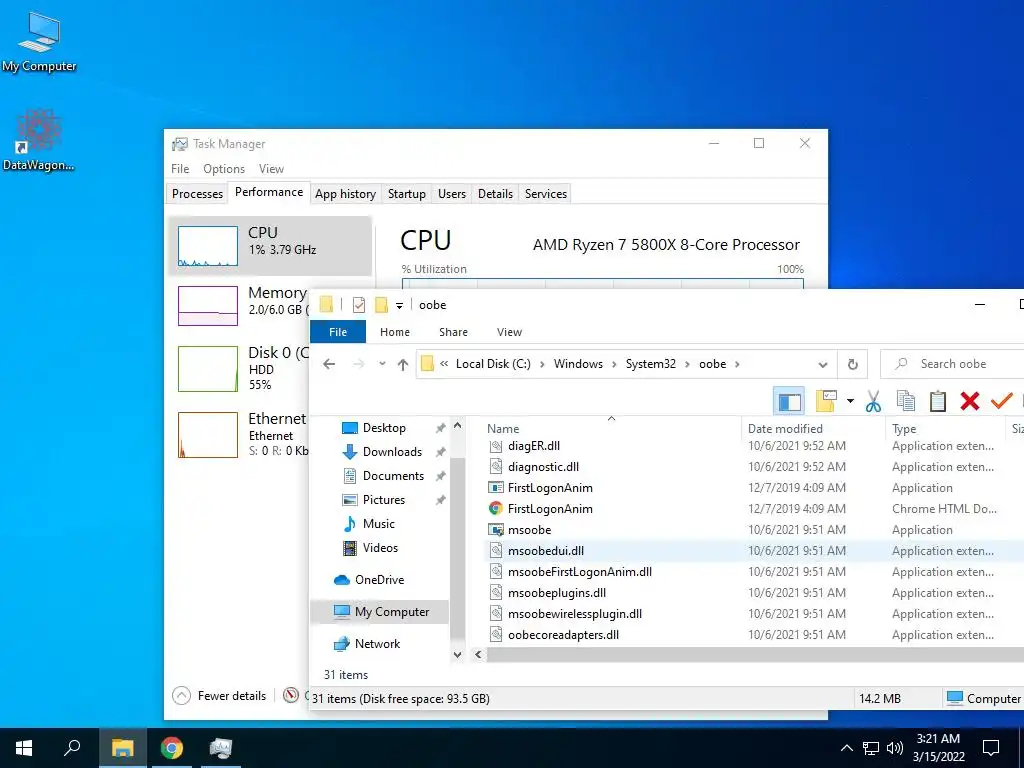The width and height of the screenshot is (1024, 768).
Task: Select msoobewirelessplugin.dll file
Action: [x=575, y=614]
